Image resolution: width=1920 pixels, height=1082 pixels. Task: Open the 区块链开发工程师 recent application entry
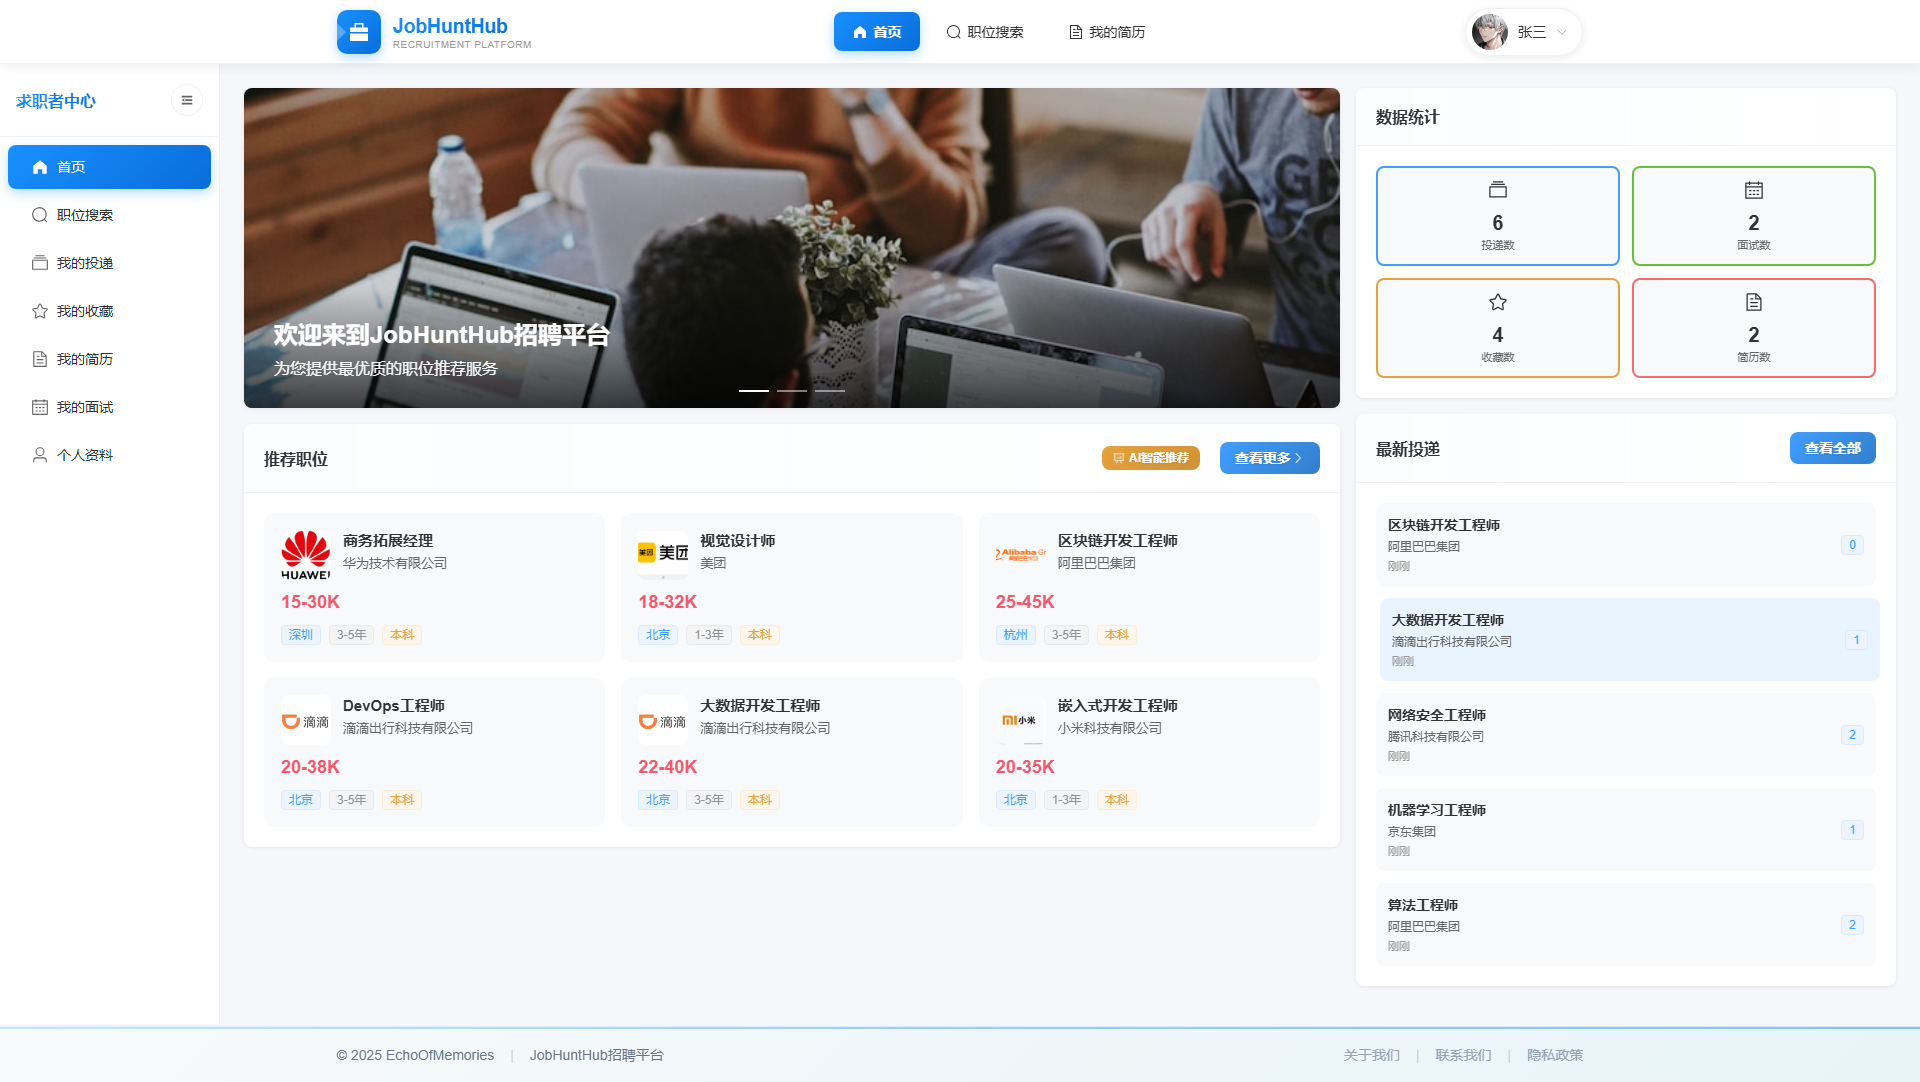[x=1625, y=544]
